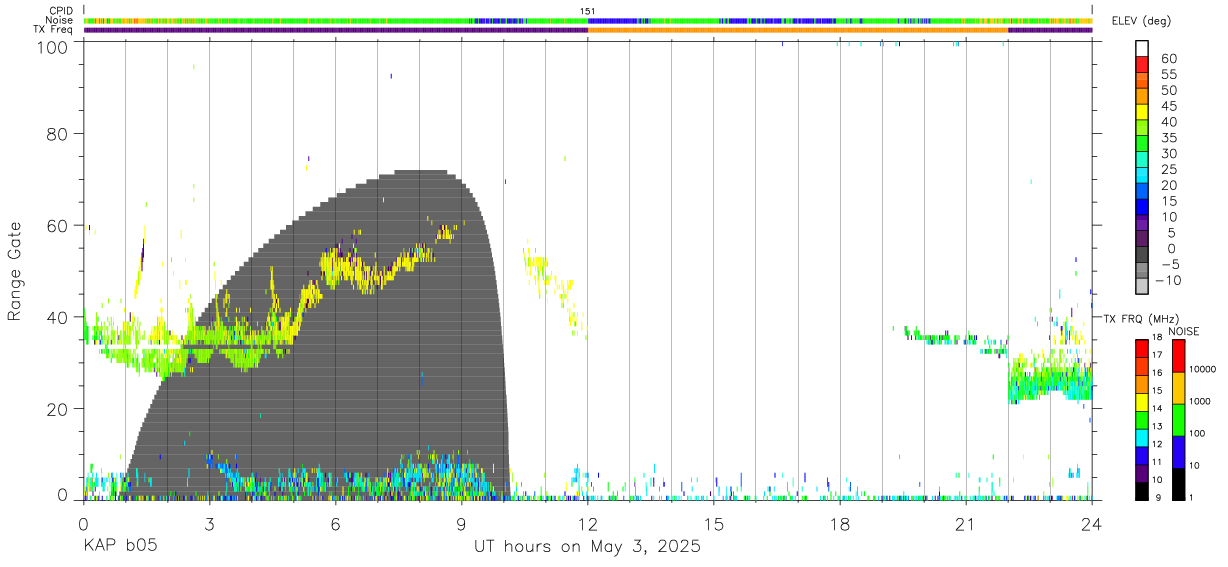Click the TX FRQ legend value 16
The image size is (1228, 567).
pyautogui.click(x=1159, y=372)
